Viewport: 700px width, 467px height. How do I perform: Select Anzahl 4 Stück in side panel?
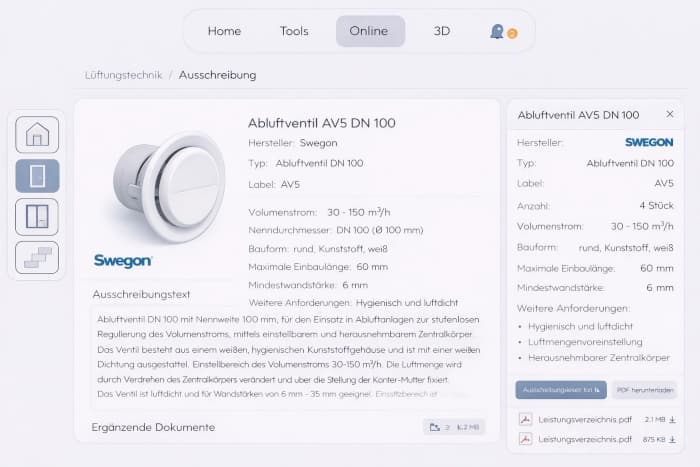(x=656, y=206)
